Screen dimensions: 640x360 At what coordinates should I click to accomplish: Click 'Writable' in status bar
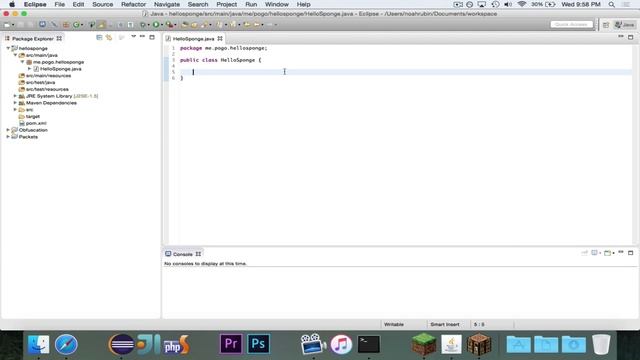[394, 324]
